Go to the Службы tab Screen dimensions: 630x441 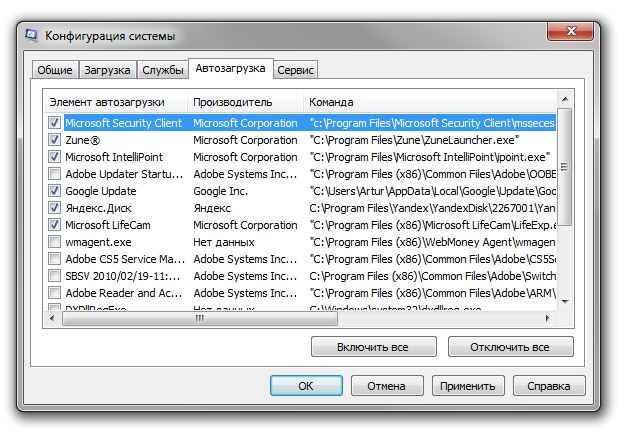coord(163,70)
